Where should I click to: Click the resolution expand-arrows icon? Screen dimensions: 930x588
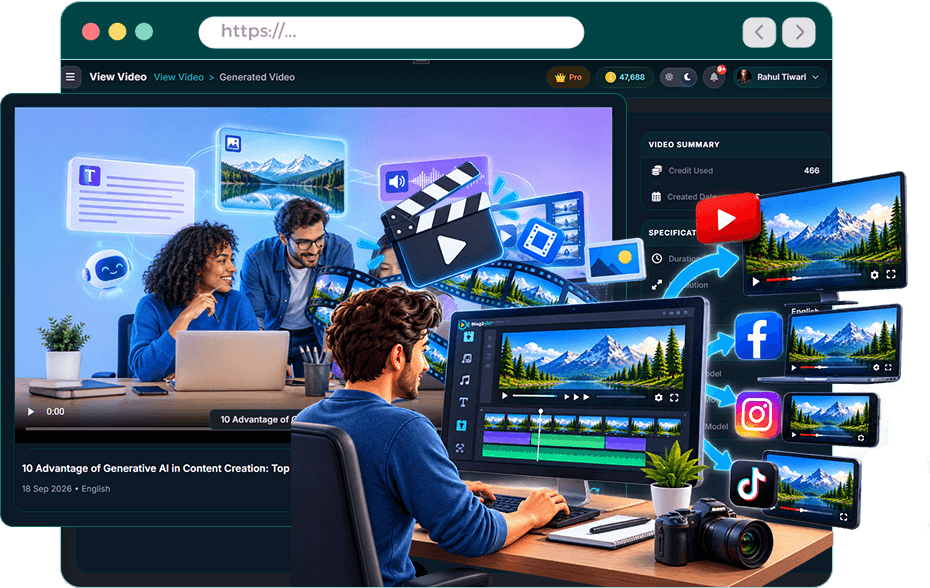coord(657,285)
